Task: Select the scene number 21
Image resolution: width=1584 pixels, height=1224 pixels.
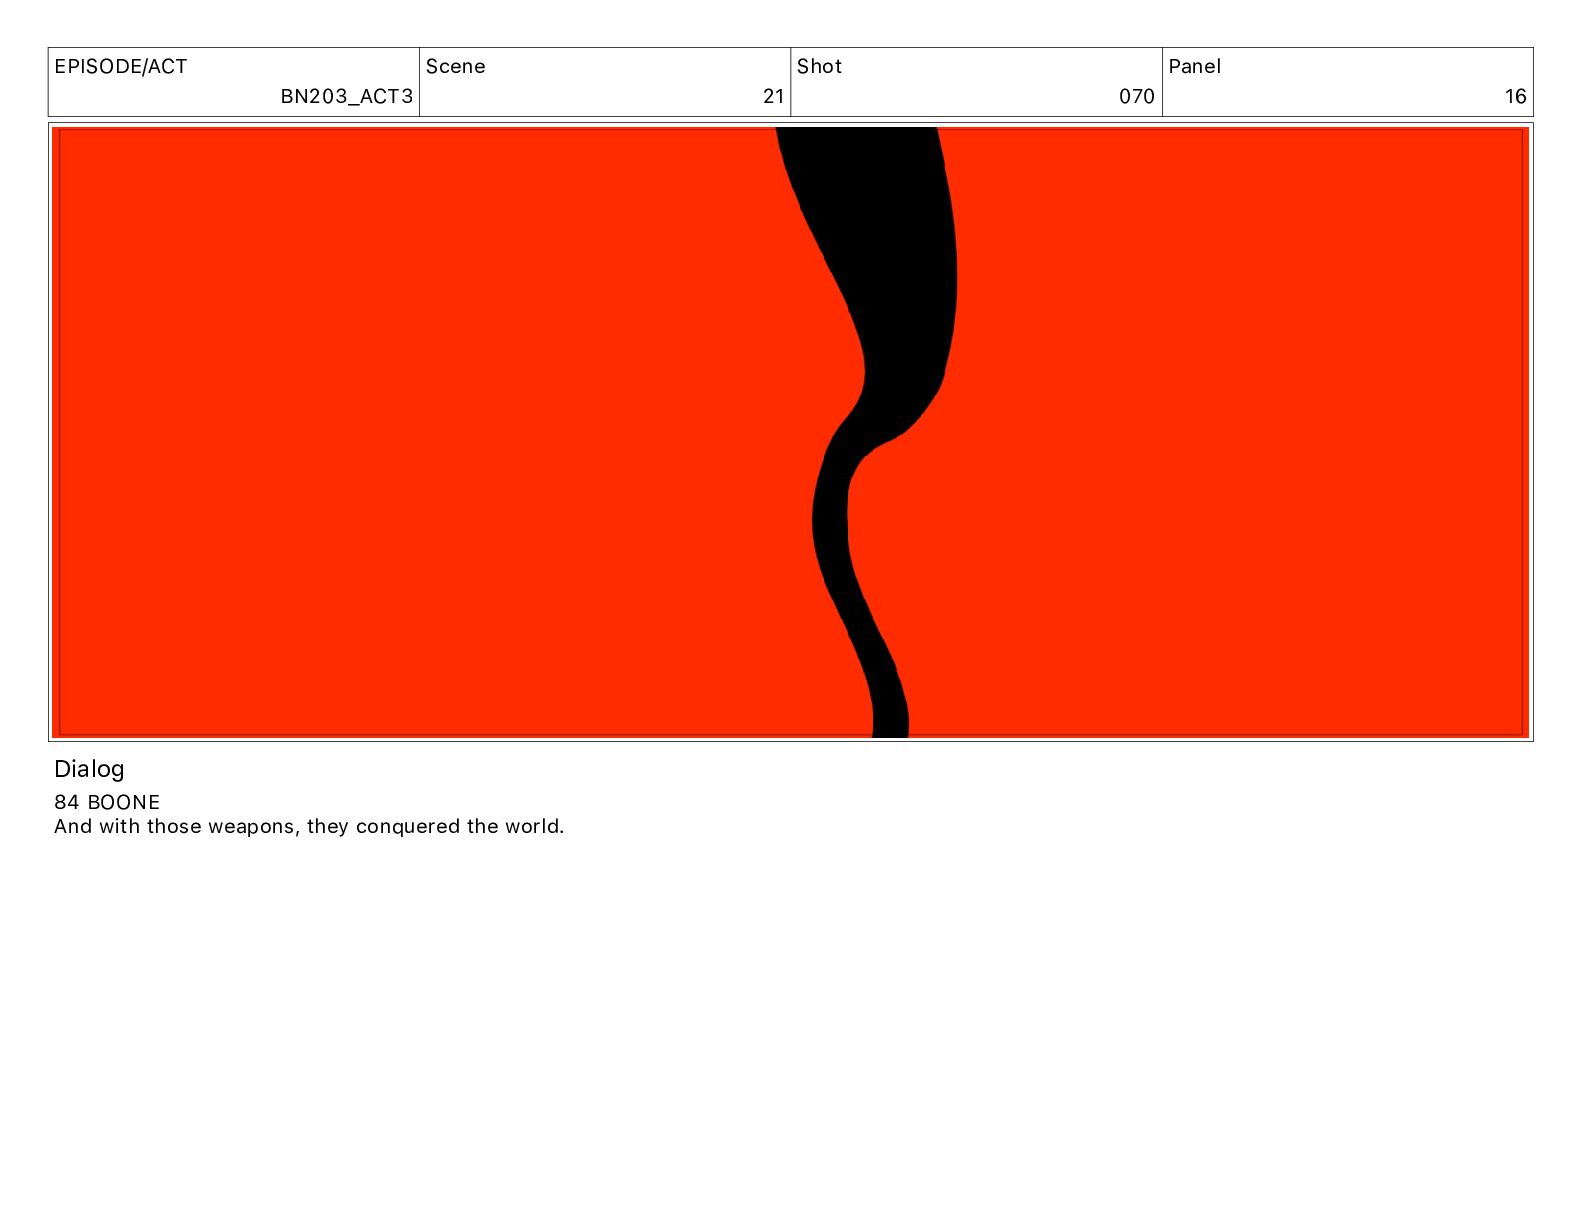Action: (x=773, y=97)
